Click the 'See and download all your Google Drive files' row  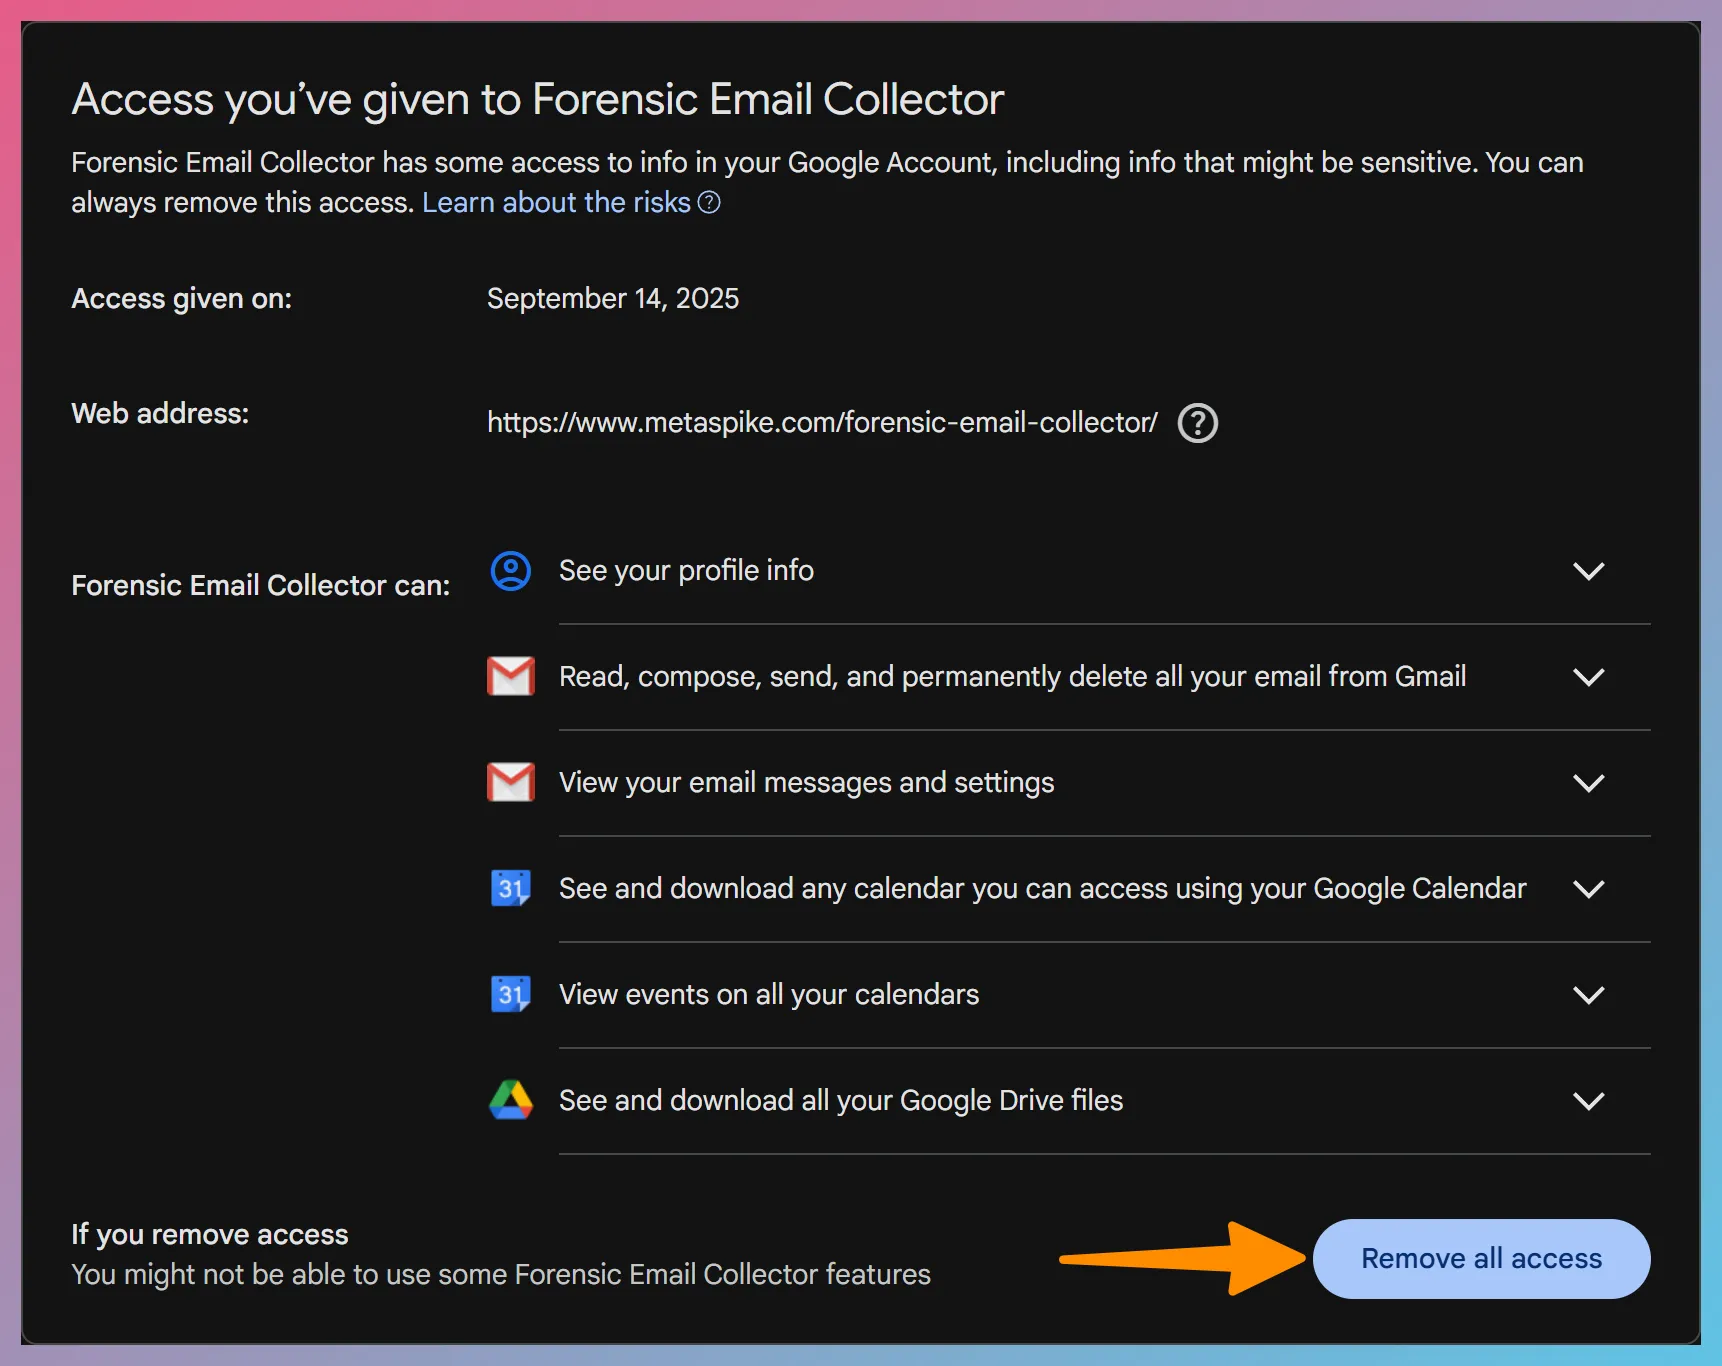click(841, 1100)
